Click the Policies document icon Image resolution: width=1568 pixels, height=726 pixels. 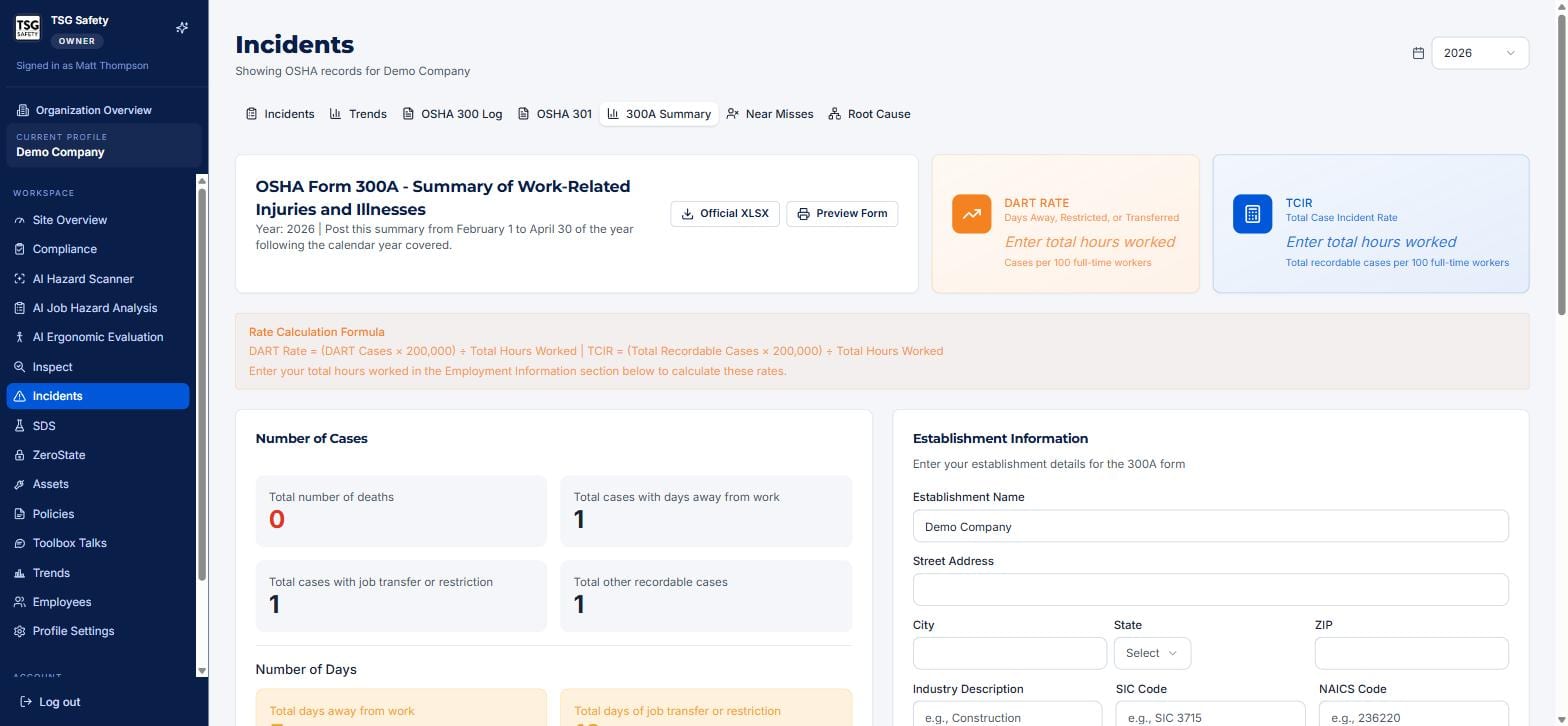tap(19, 514)
